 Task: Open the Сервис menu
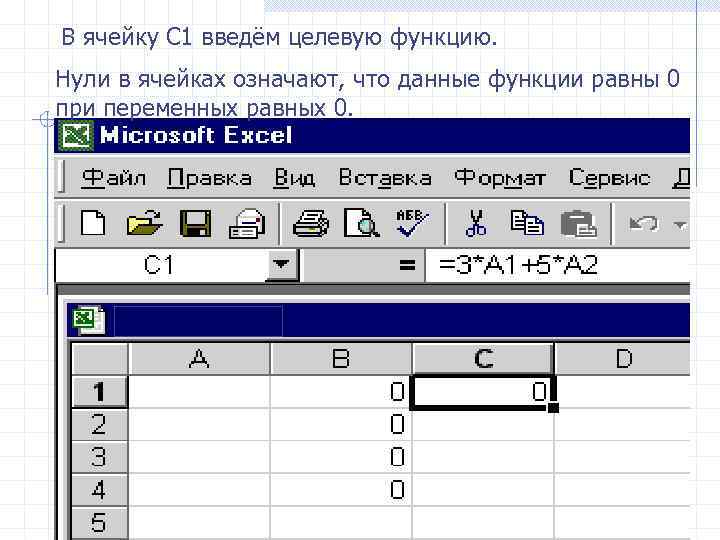tap(609, 178)
